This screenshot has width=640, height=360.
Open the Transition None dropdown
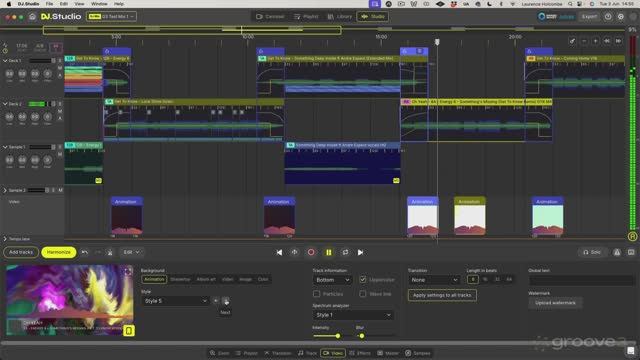[x=434, y=280]
